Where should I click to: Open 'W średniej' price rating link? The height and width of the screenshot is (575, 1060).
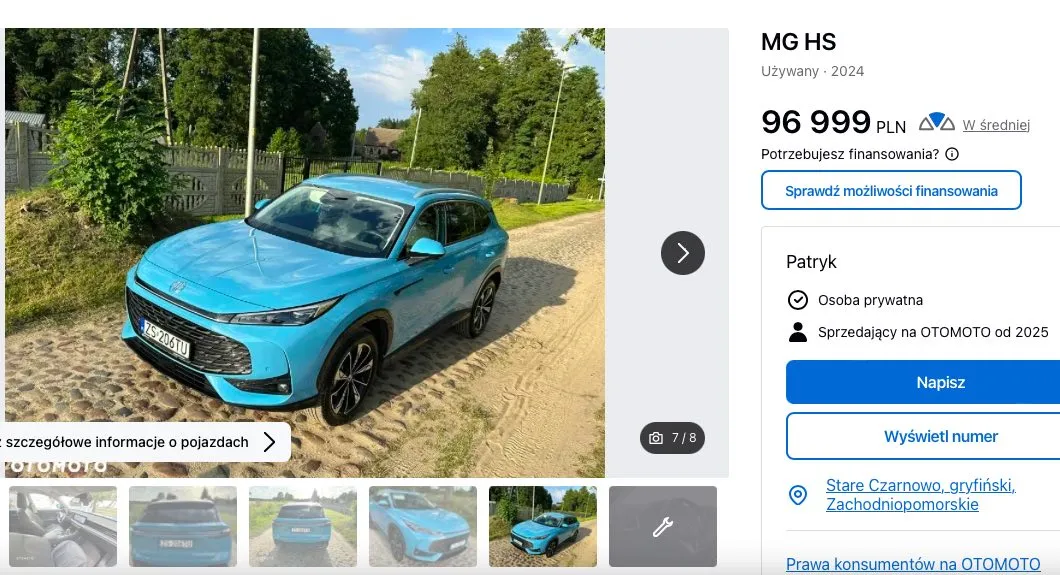tap(996, 125)
